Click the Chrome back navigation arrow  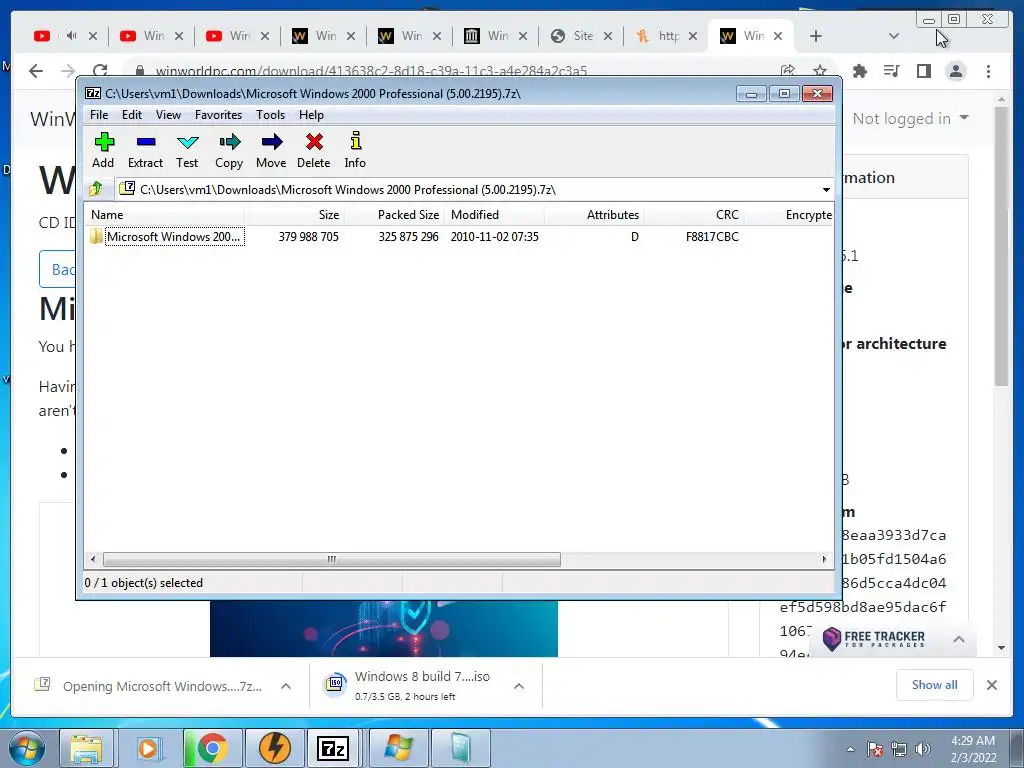click(36, 71)
